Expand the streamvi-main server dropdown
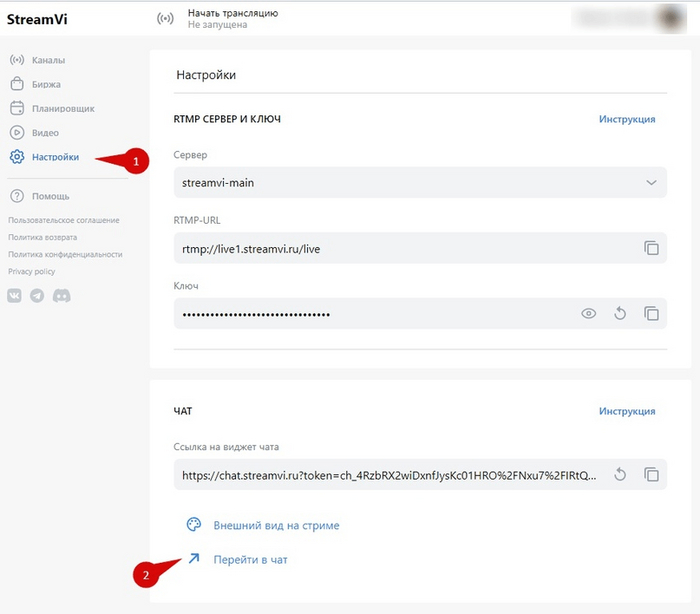The image size is (700, 614). 420,182
